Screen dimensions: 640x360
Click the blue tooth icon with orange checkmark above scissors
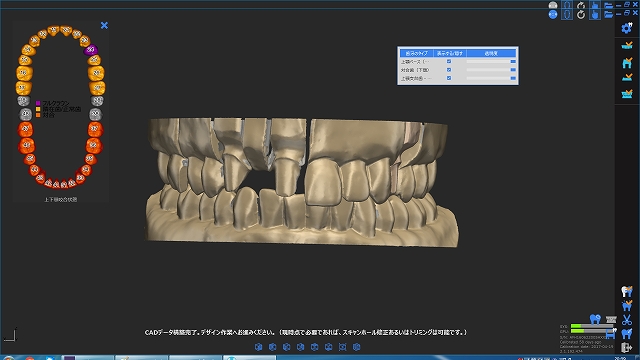click(627, 305)
